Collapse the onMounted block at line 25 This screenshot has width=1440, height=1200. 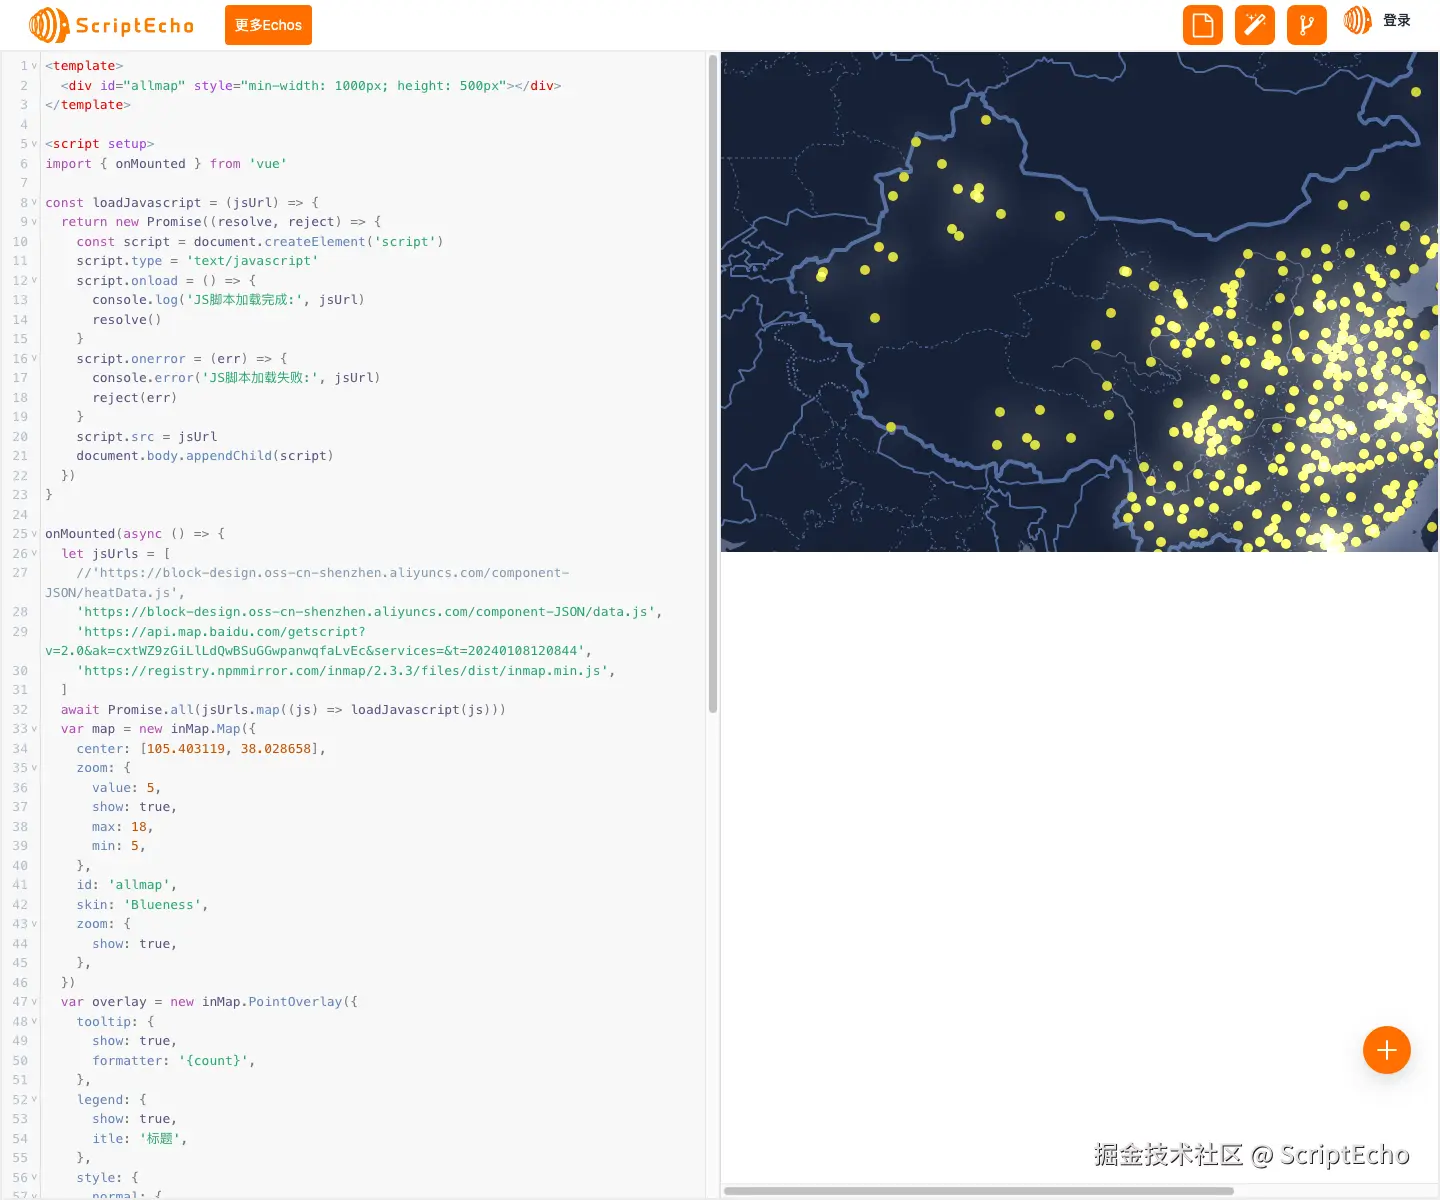34,534
